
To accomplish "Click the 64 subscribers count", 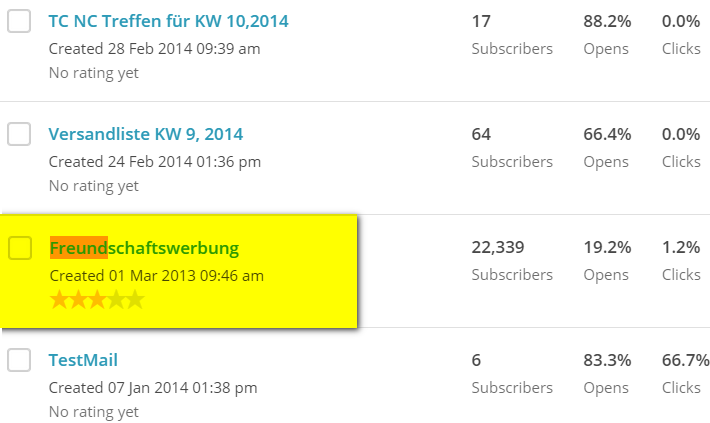I will (481, 134).
